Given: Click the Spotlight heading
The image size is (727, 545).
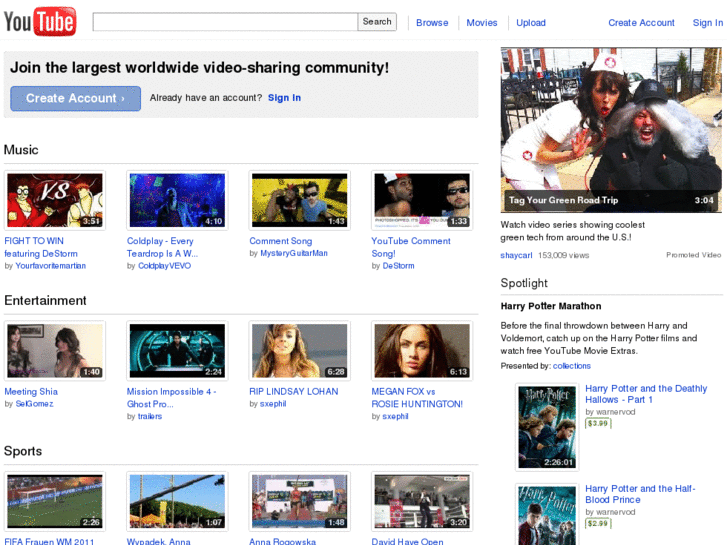Looking at the screenshot, I should click(x=524, y=283).
